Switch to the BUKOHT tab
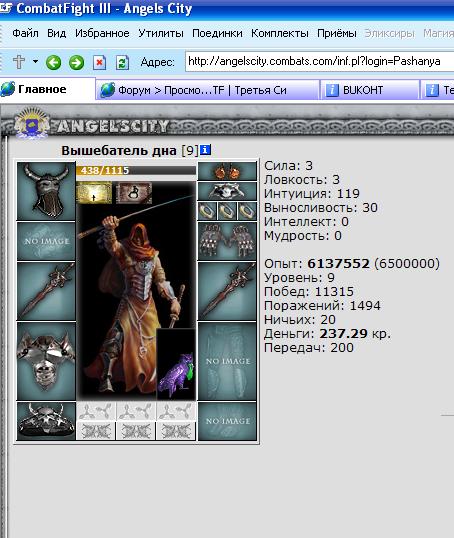Viewport: 454px width, 538px height. [370, 90]
